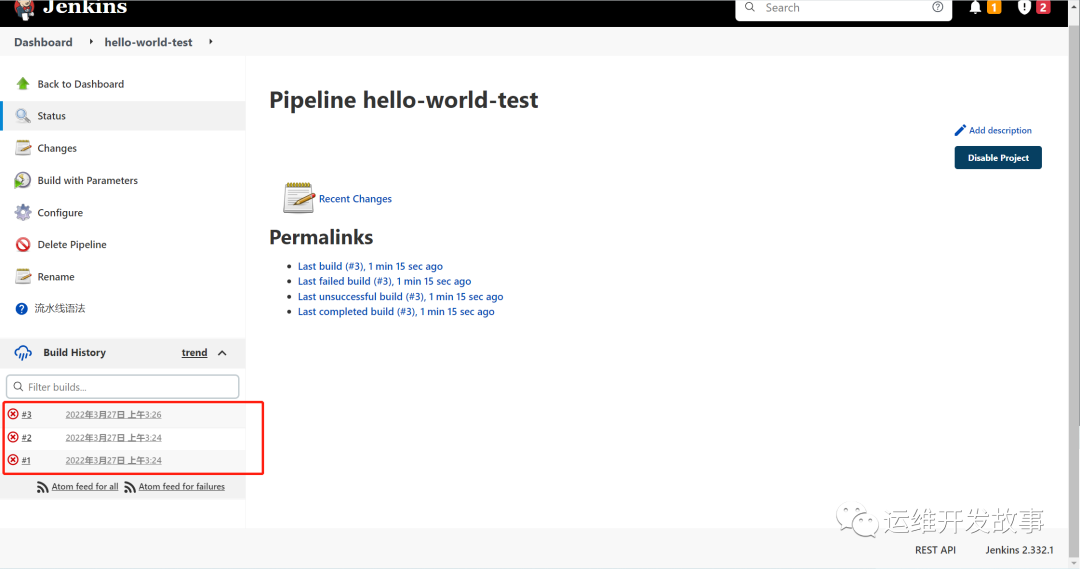Open the build history trend link
This screenshot has height=569, width=1080.
click(x=194, y=353)
